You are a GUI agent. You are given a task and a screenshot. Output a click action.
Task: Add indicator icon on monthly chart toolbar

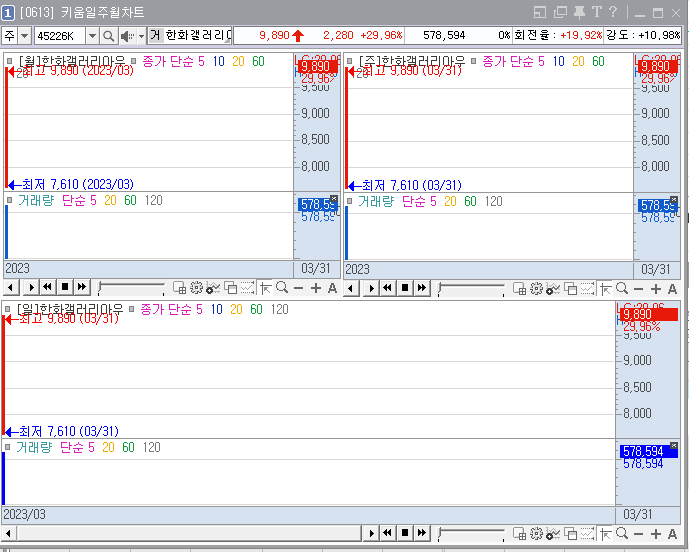click(x=213, y=288)
